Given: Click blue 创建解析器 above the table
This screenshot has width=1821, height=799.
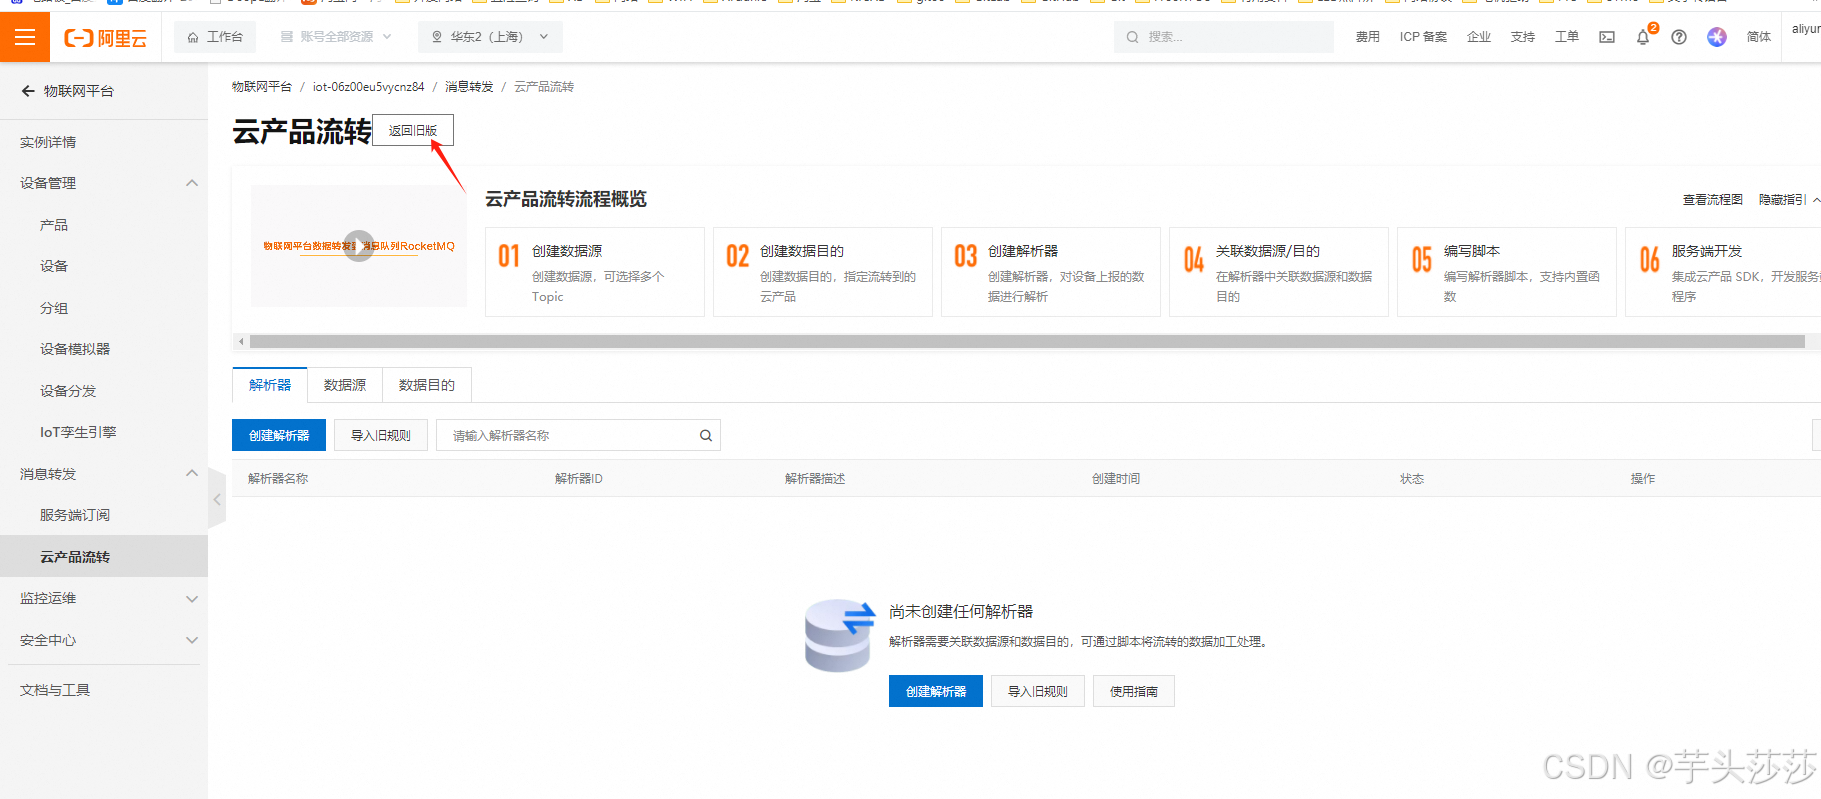Looking at the screenshot, I should (279, 435).
